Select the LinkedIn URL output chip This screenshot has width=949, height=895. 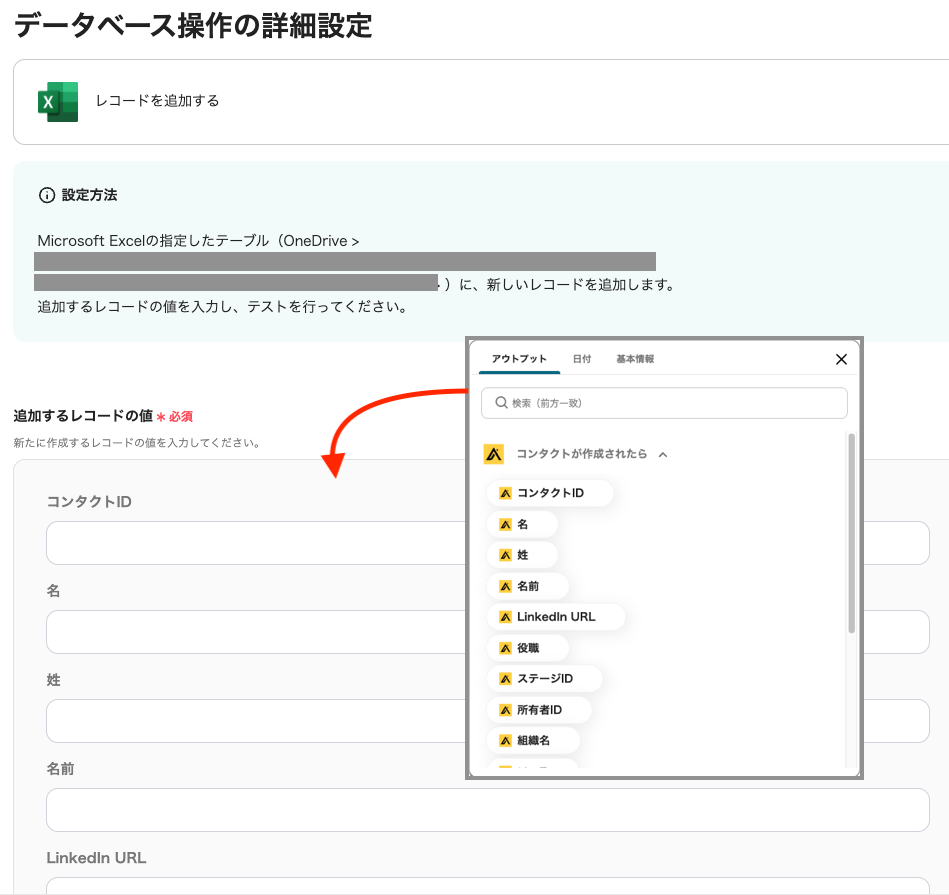tap(556, 617)
